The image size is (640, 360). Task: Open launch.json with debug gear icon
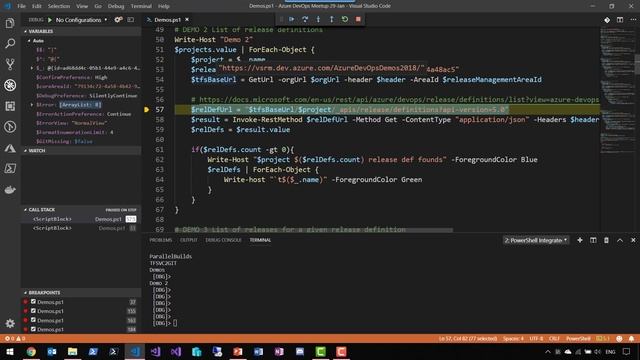click(x=118, y=20)
